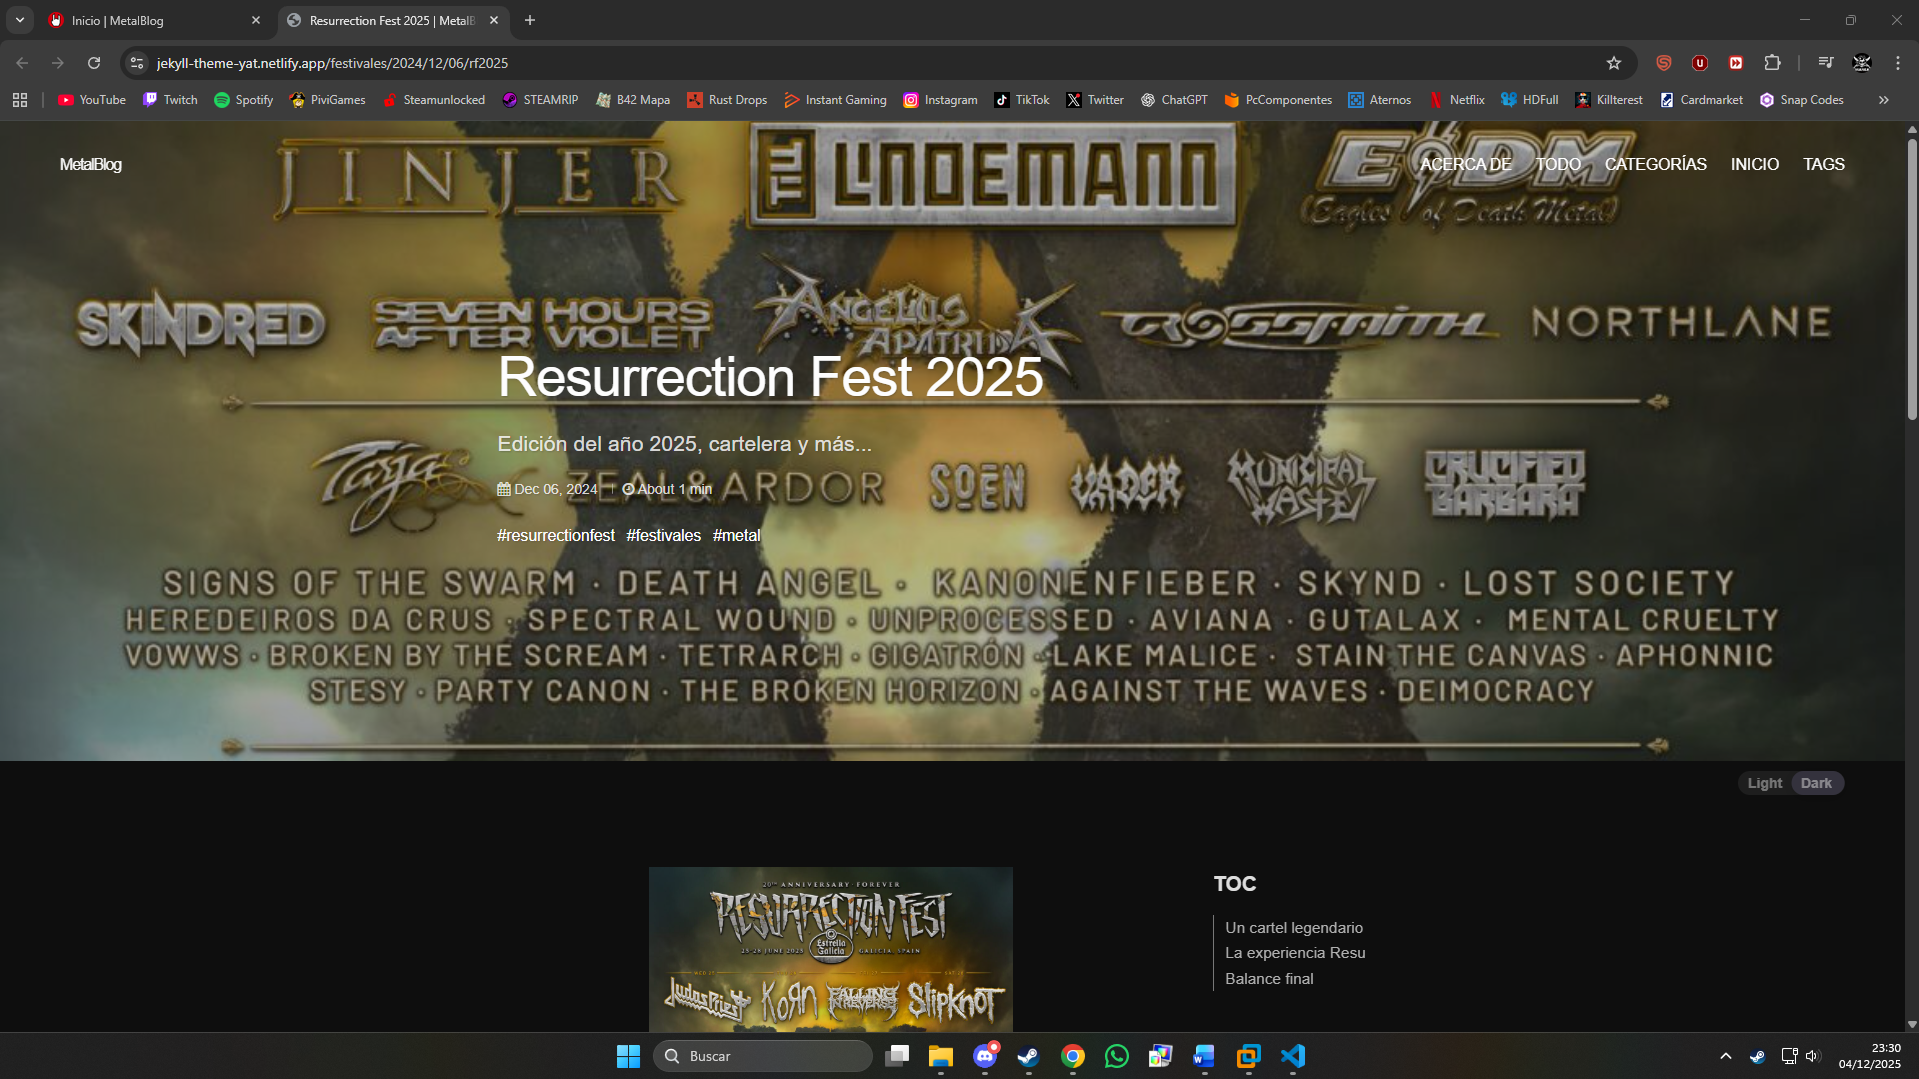
Task: Switch theme to Dark mode
Action: click(x=1816, y=783)
